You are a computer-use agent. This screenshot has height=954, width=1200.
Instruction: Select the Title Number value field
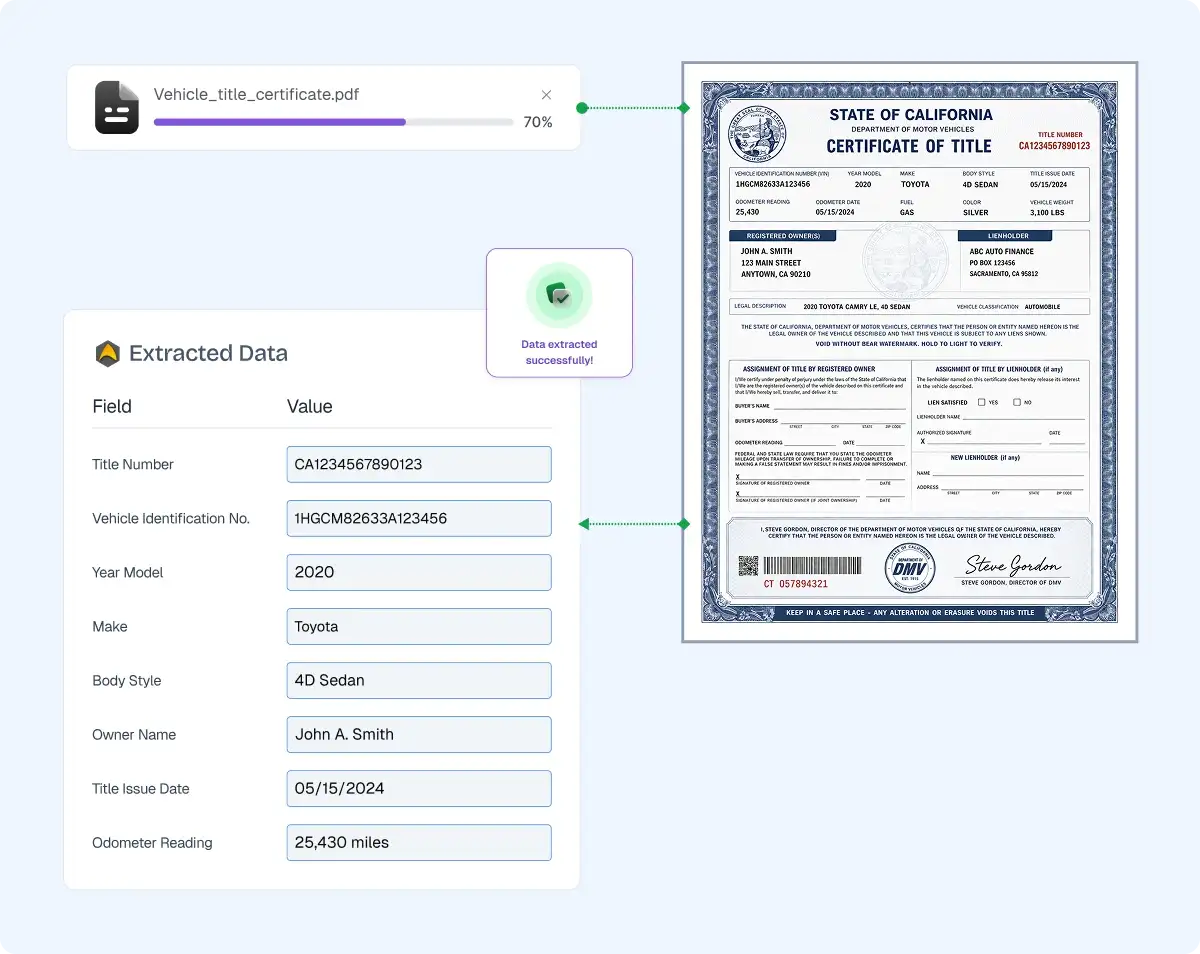[x=418, y=464]
